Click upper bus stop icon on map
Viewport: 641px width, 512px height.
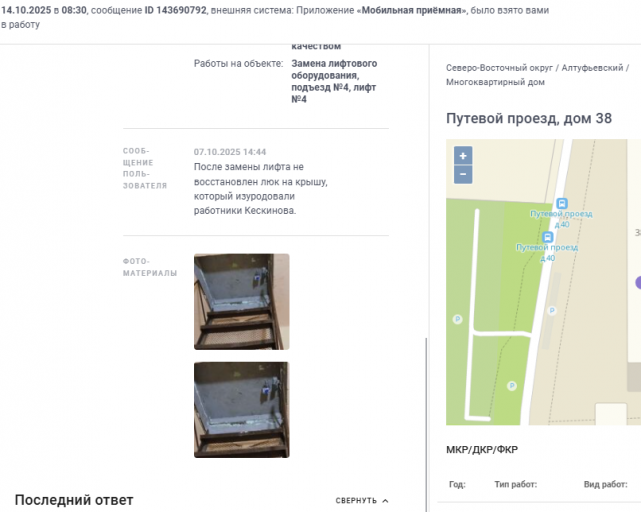coord(562,203)
